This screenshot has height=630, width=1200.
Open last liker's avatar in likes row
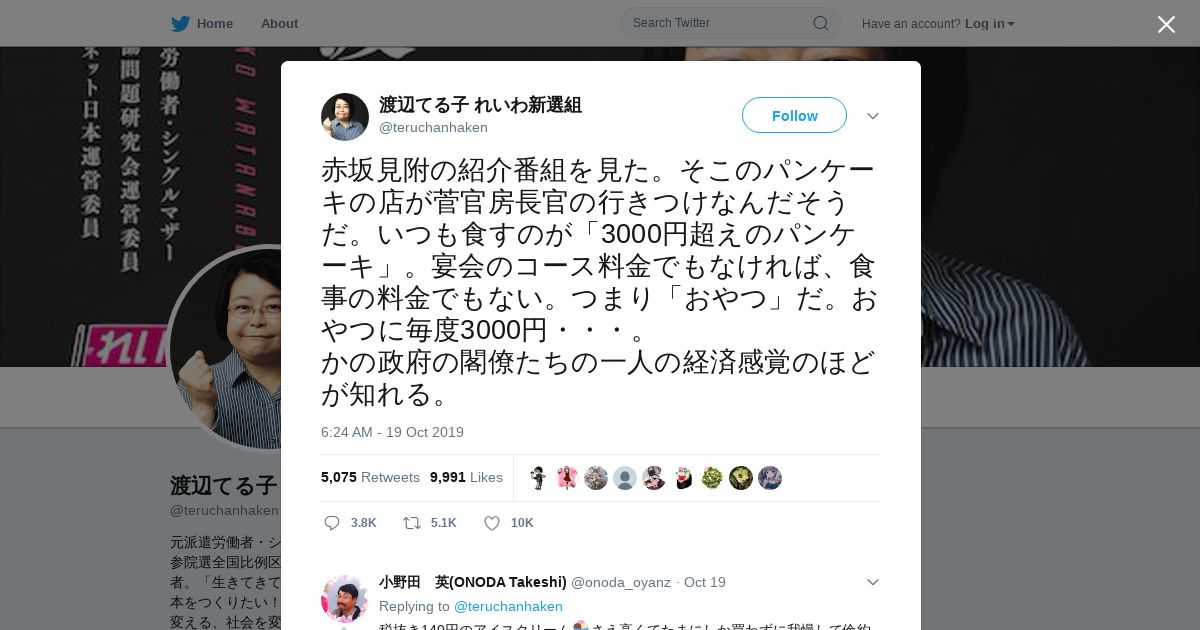(770, 478)
